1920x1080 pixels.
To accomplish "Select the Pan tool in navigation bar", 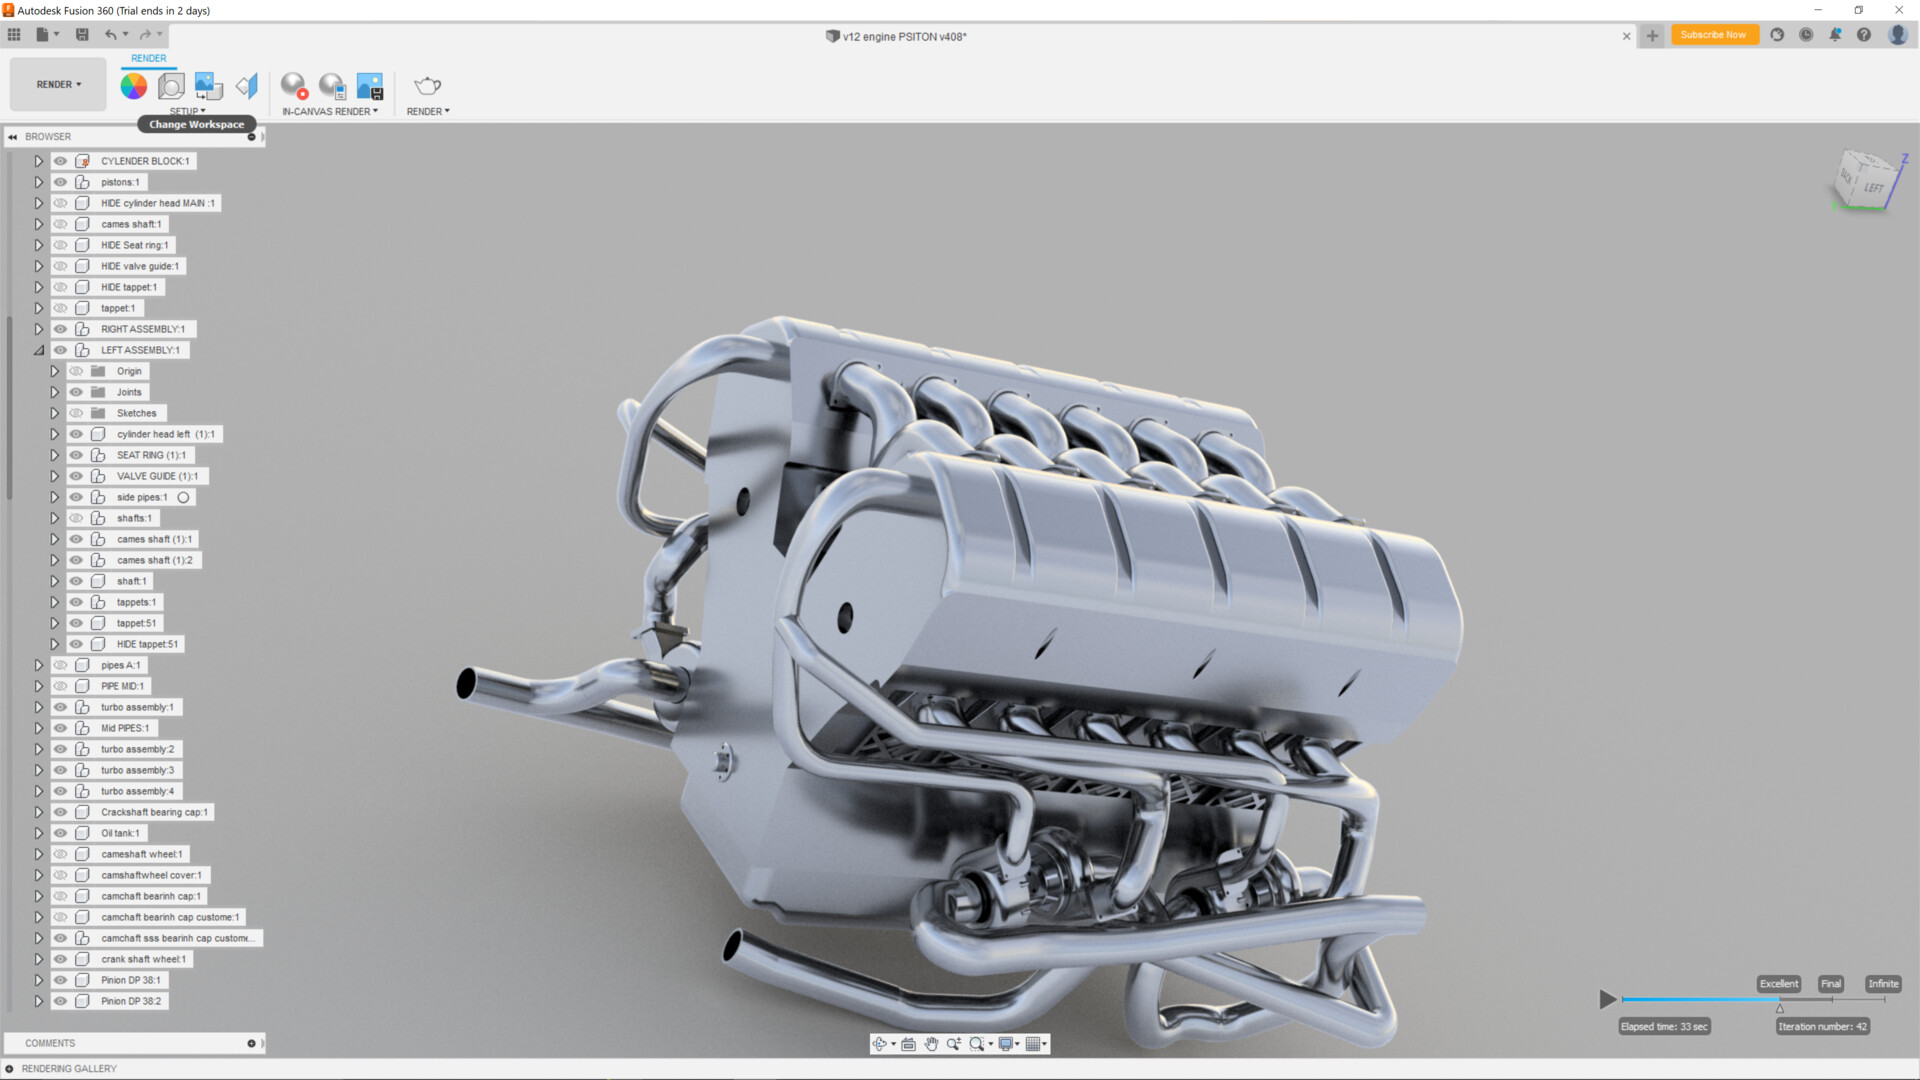I will (931, 1044).
